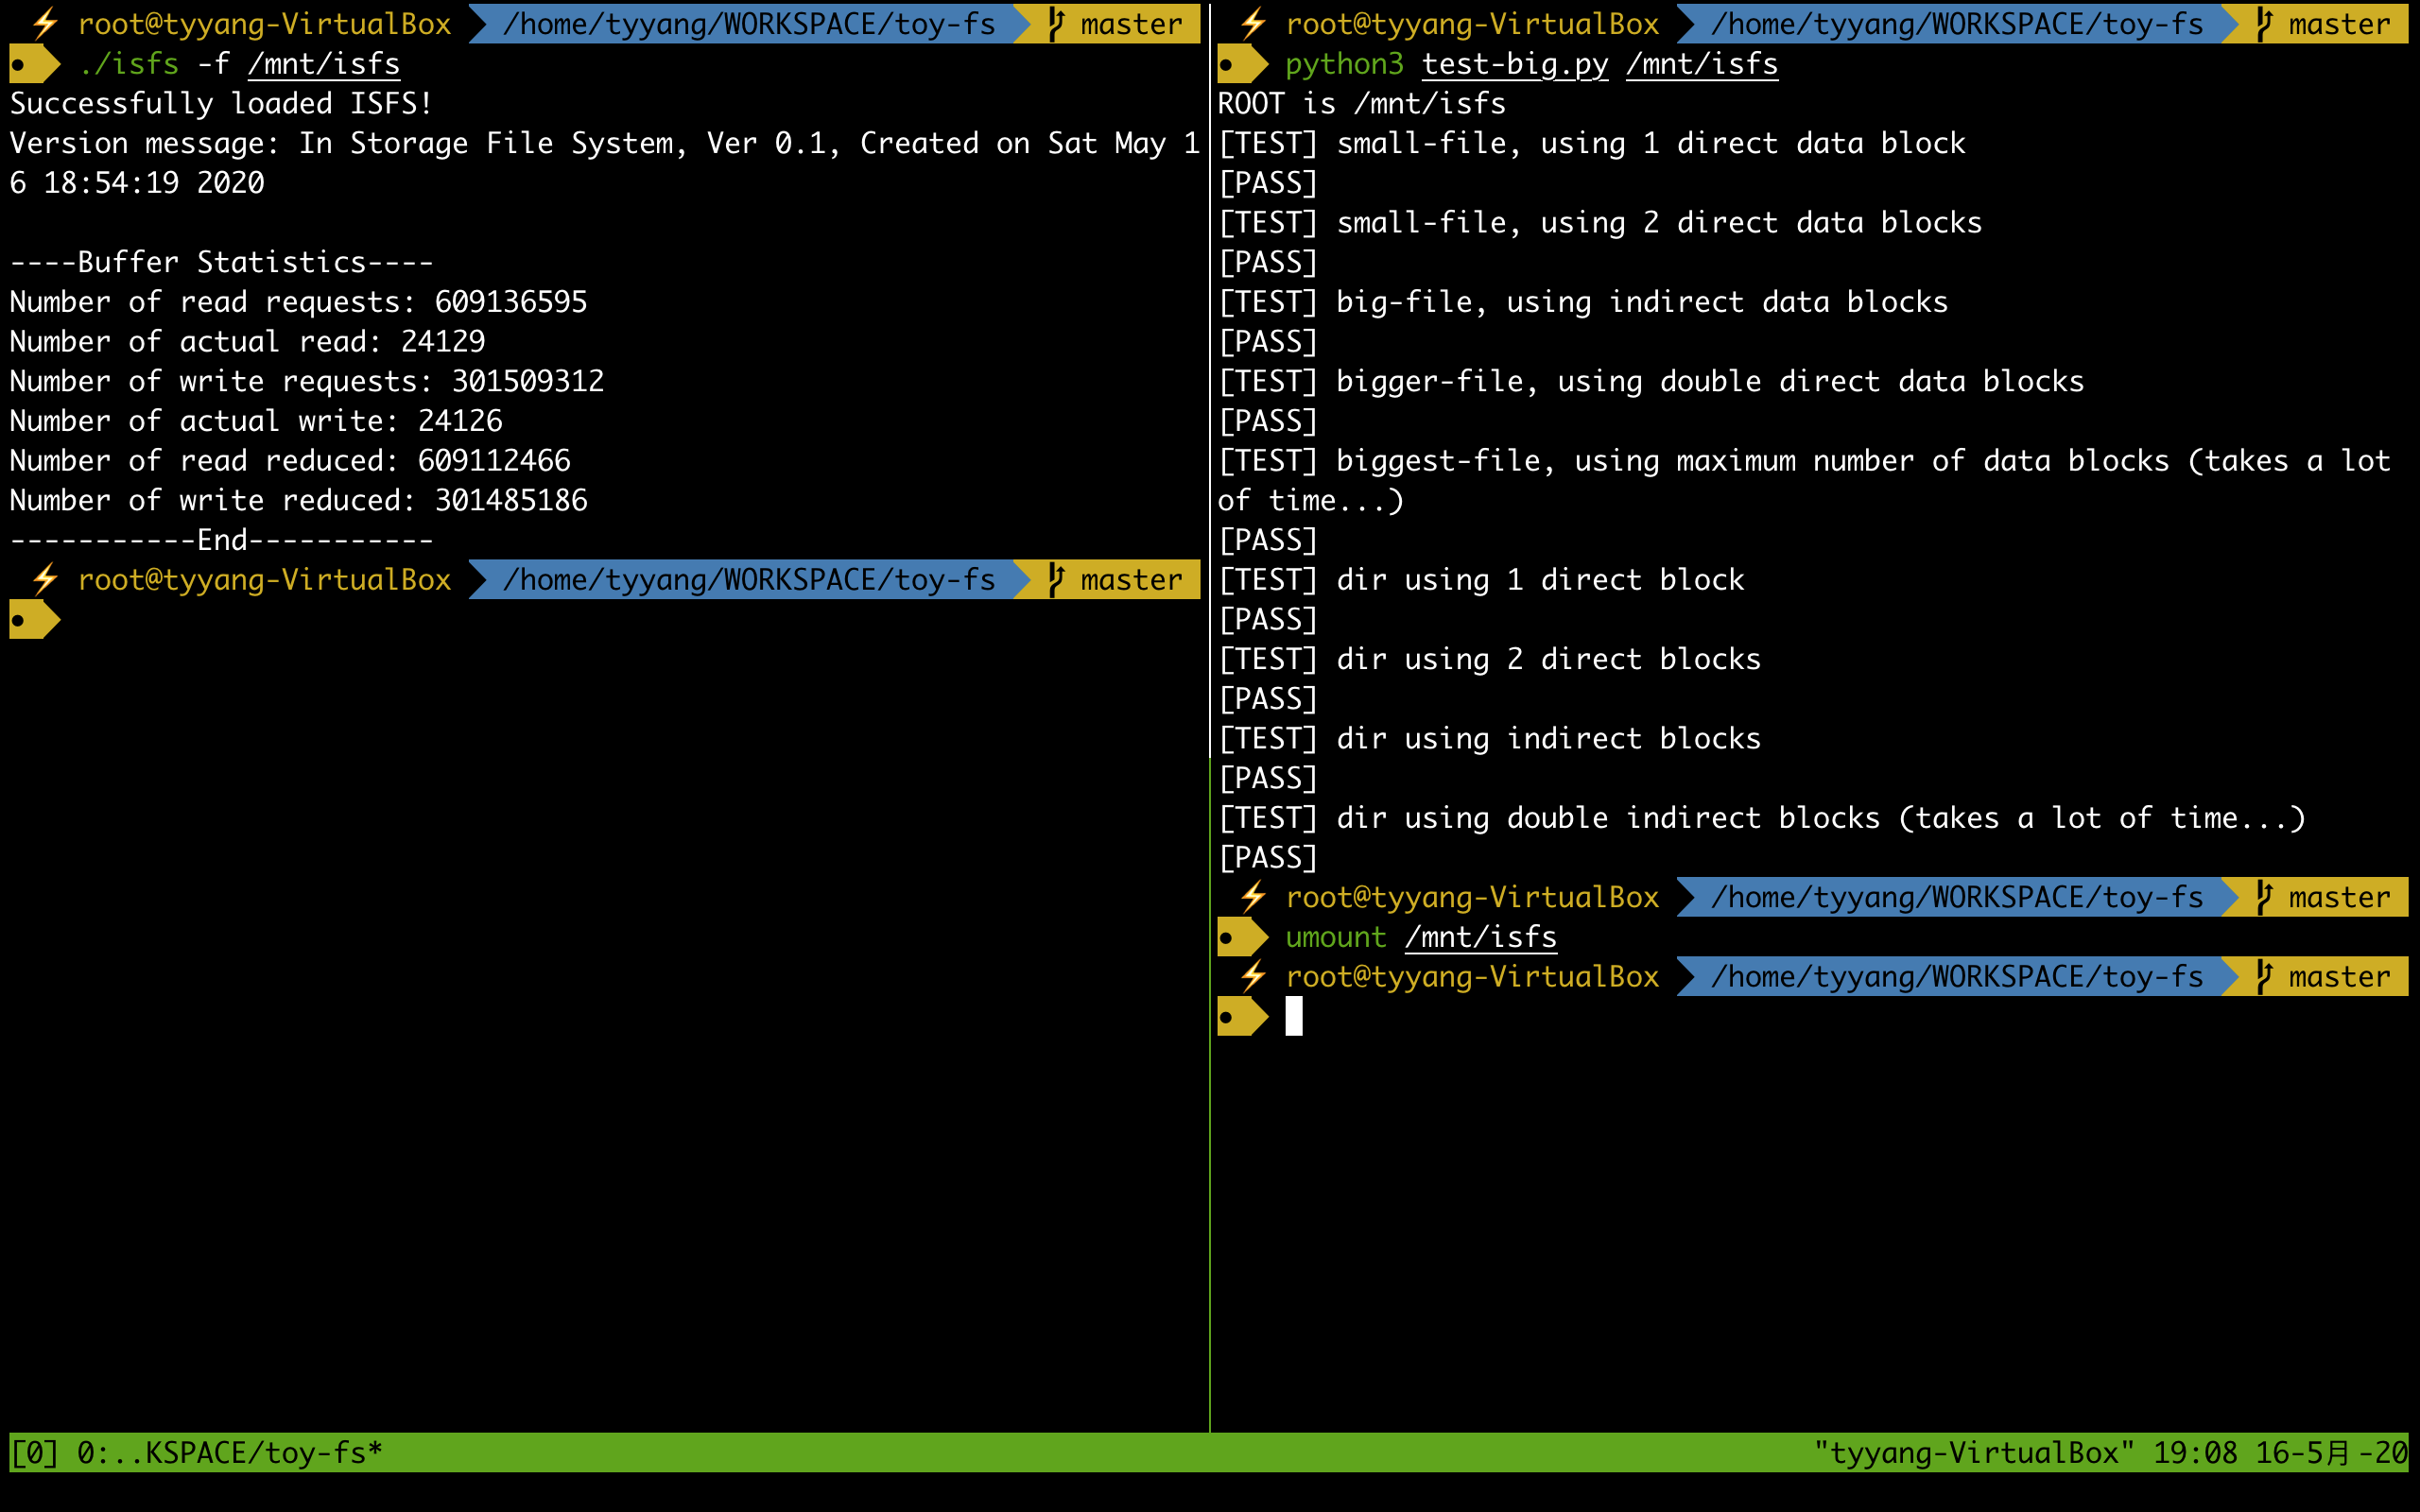Click the yellow prompt tag before umount command

point(1243,937)
